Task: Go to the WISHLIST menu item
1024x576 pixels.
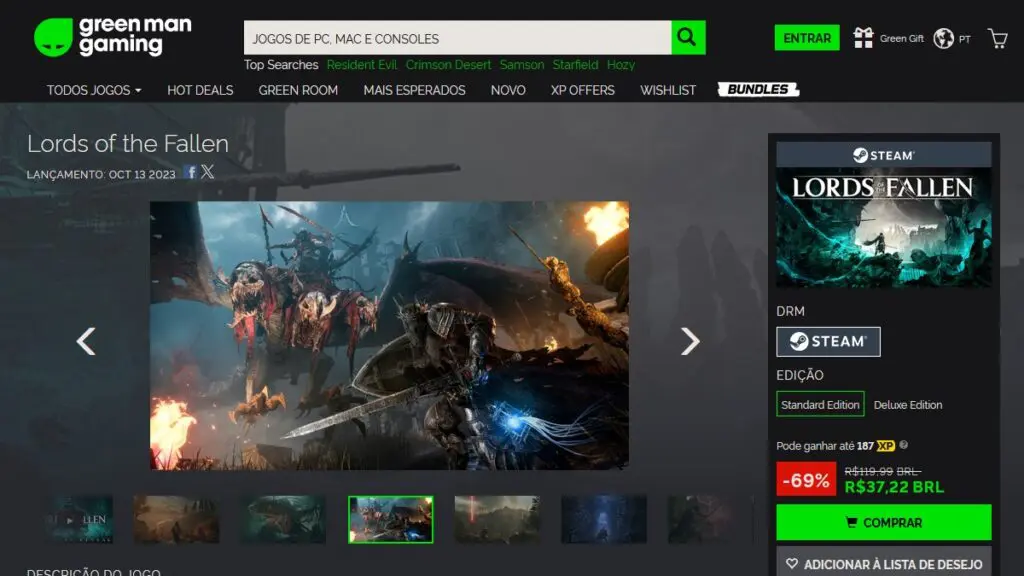Action: (668, 89)
